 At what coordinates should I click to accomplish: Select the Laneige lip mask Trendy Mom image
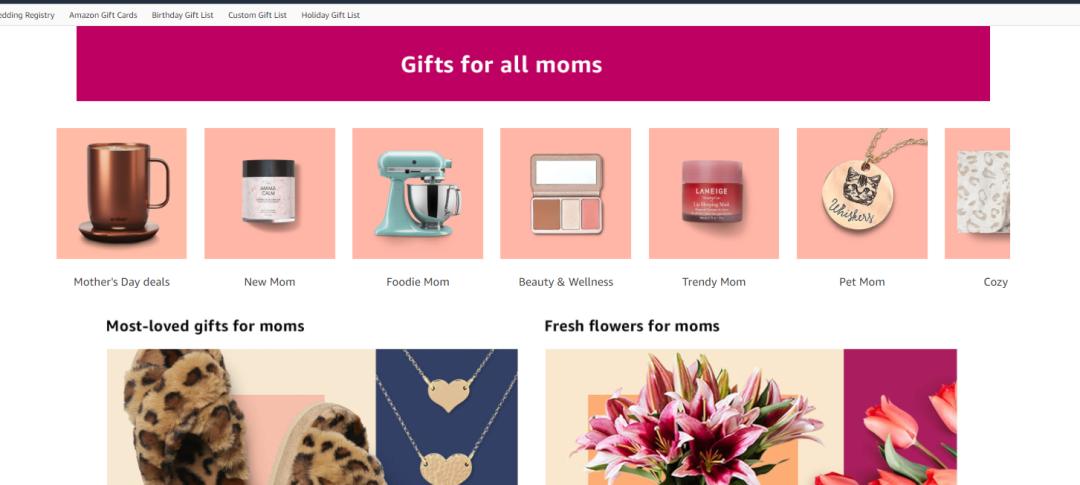coord(714,194)
